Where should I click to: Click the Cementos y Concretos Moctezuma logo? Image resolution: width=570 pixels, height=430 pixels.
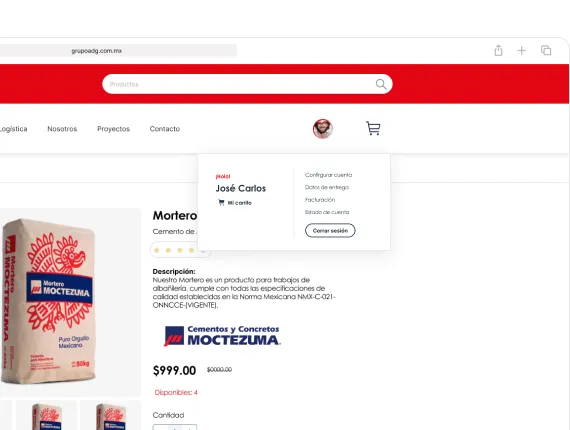pos(222,335)
